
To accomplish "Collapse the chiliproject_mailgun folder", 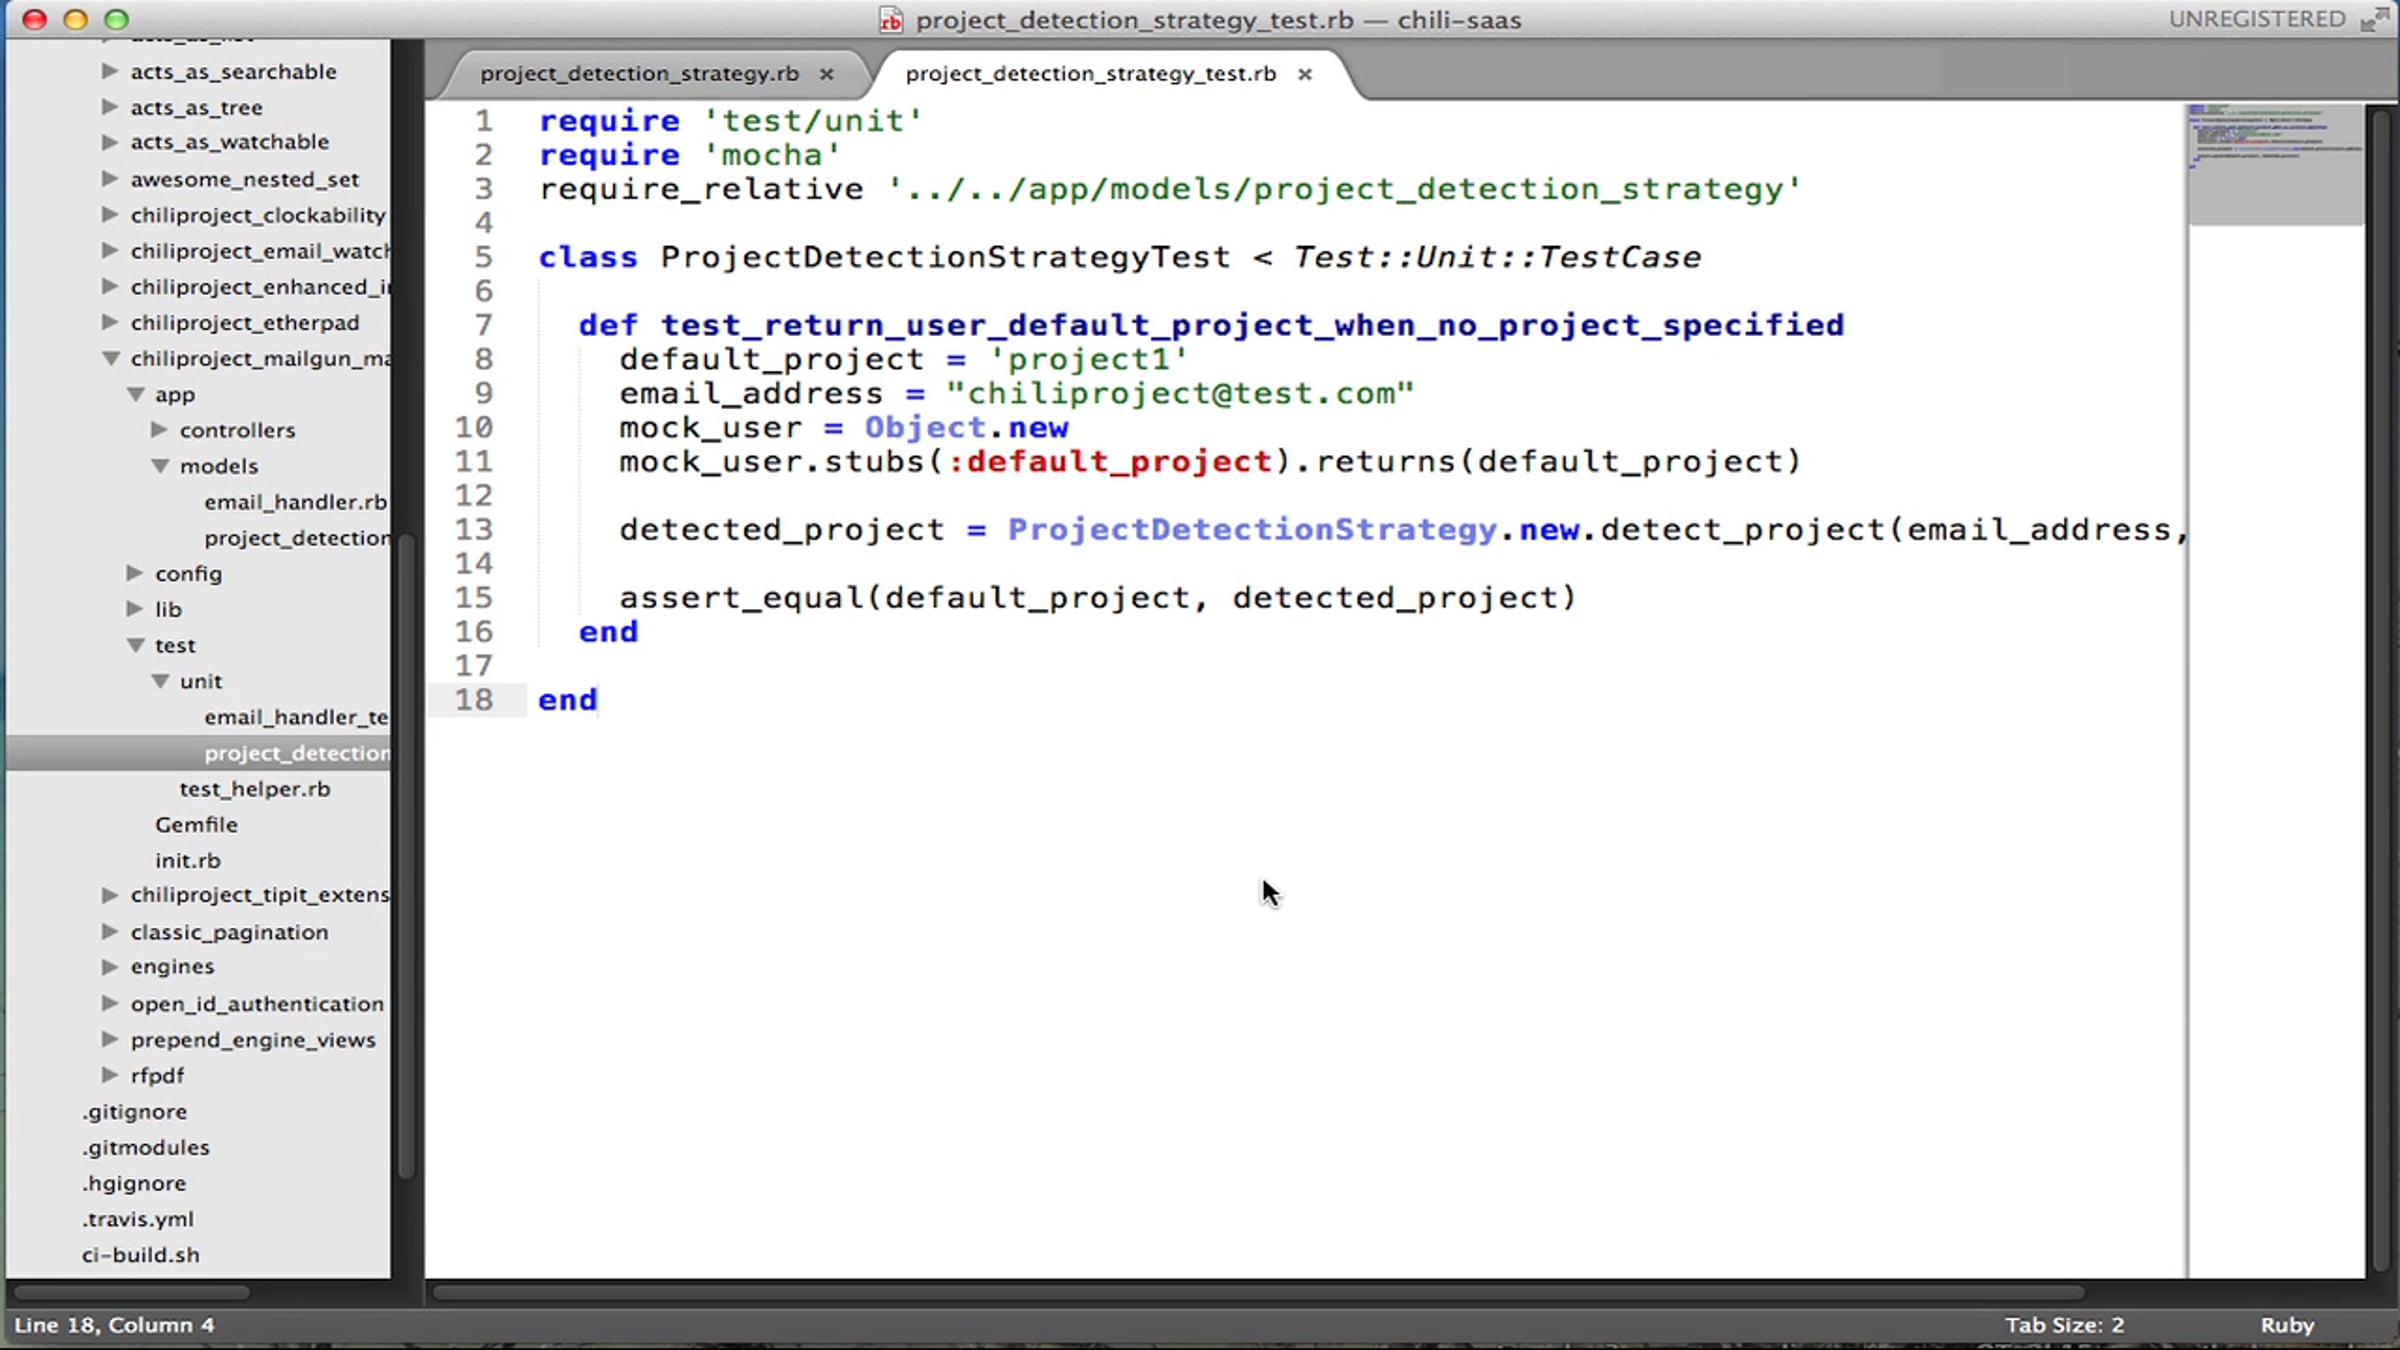I will coord(111,358).
